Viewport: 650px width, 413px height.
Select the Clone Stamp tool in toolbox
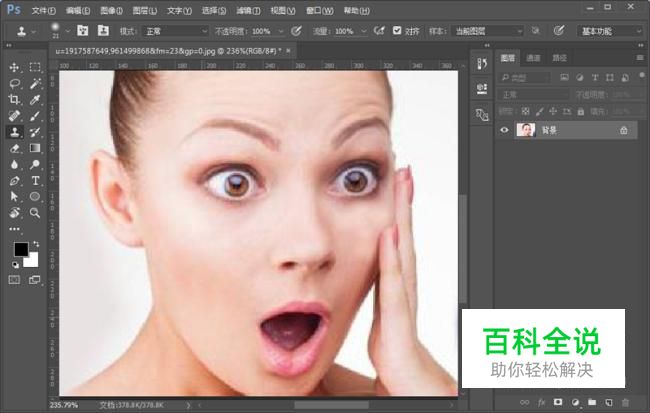pyautogui.click(x=15, y=132)
